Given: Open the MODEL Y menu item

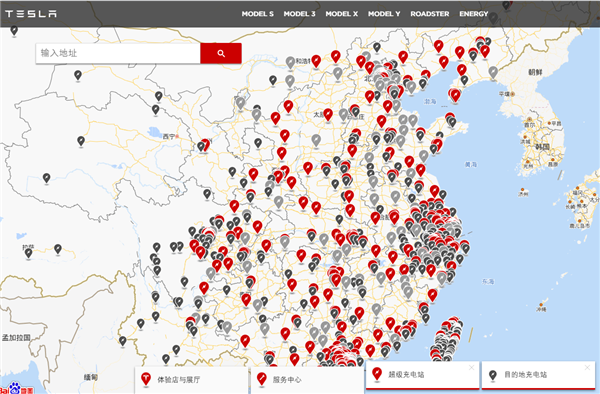Looking at the screenshot, I should click(384, 14).
